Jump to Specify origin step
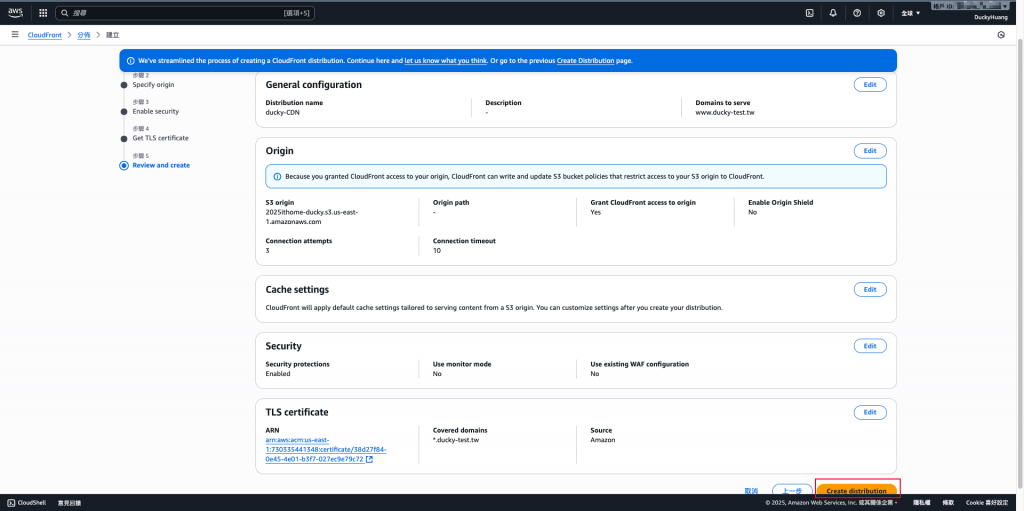Screen dimensions: 1024x511 pos(153,84)
